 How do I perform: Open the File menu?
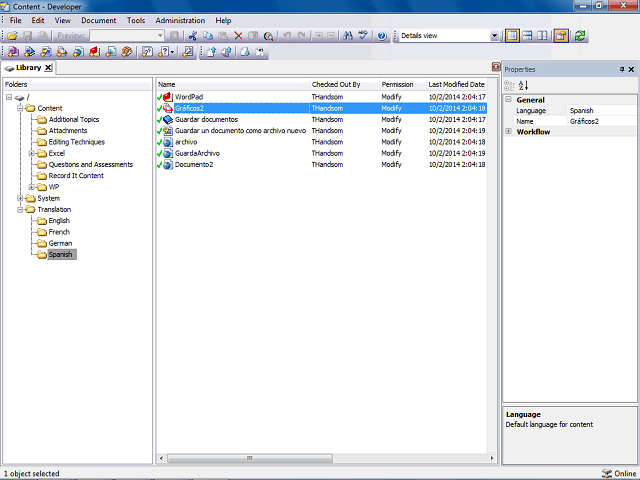point(16,20)
